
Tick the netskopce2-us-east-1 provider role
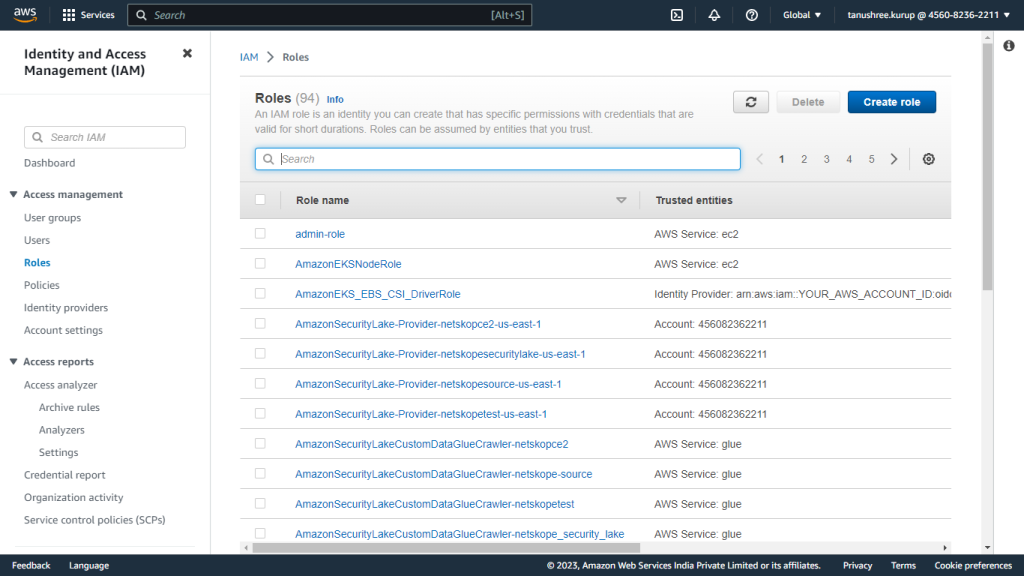pos(260,323)
